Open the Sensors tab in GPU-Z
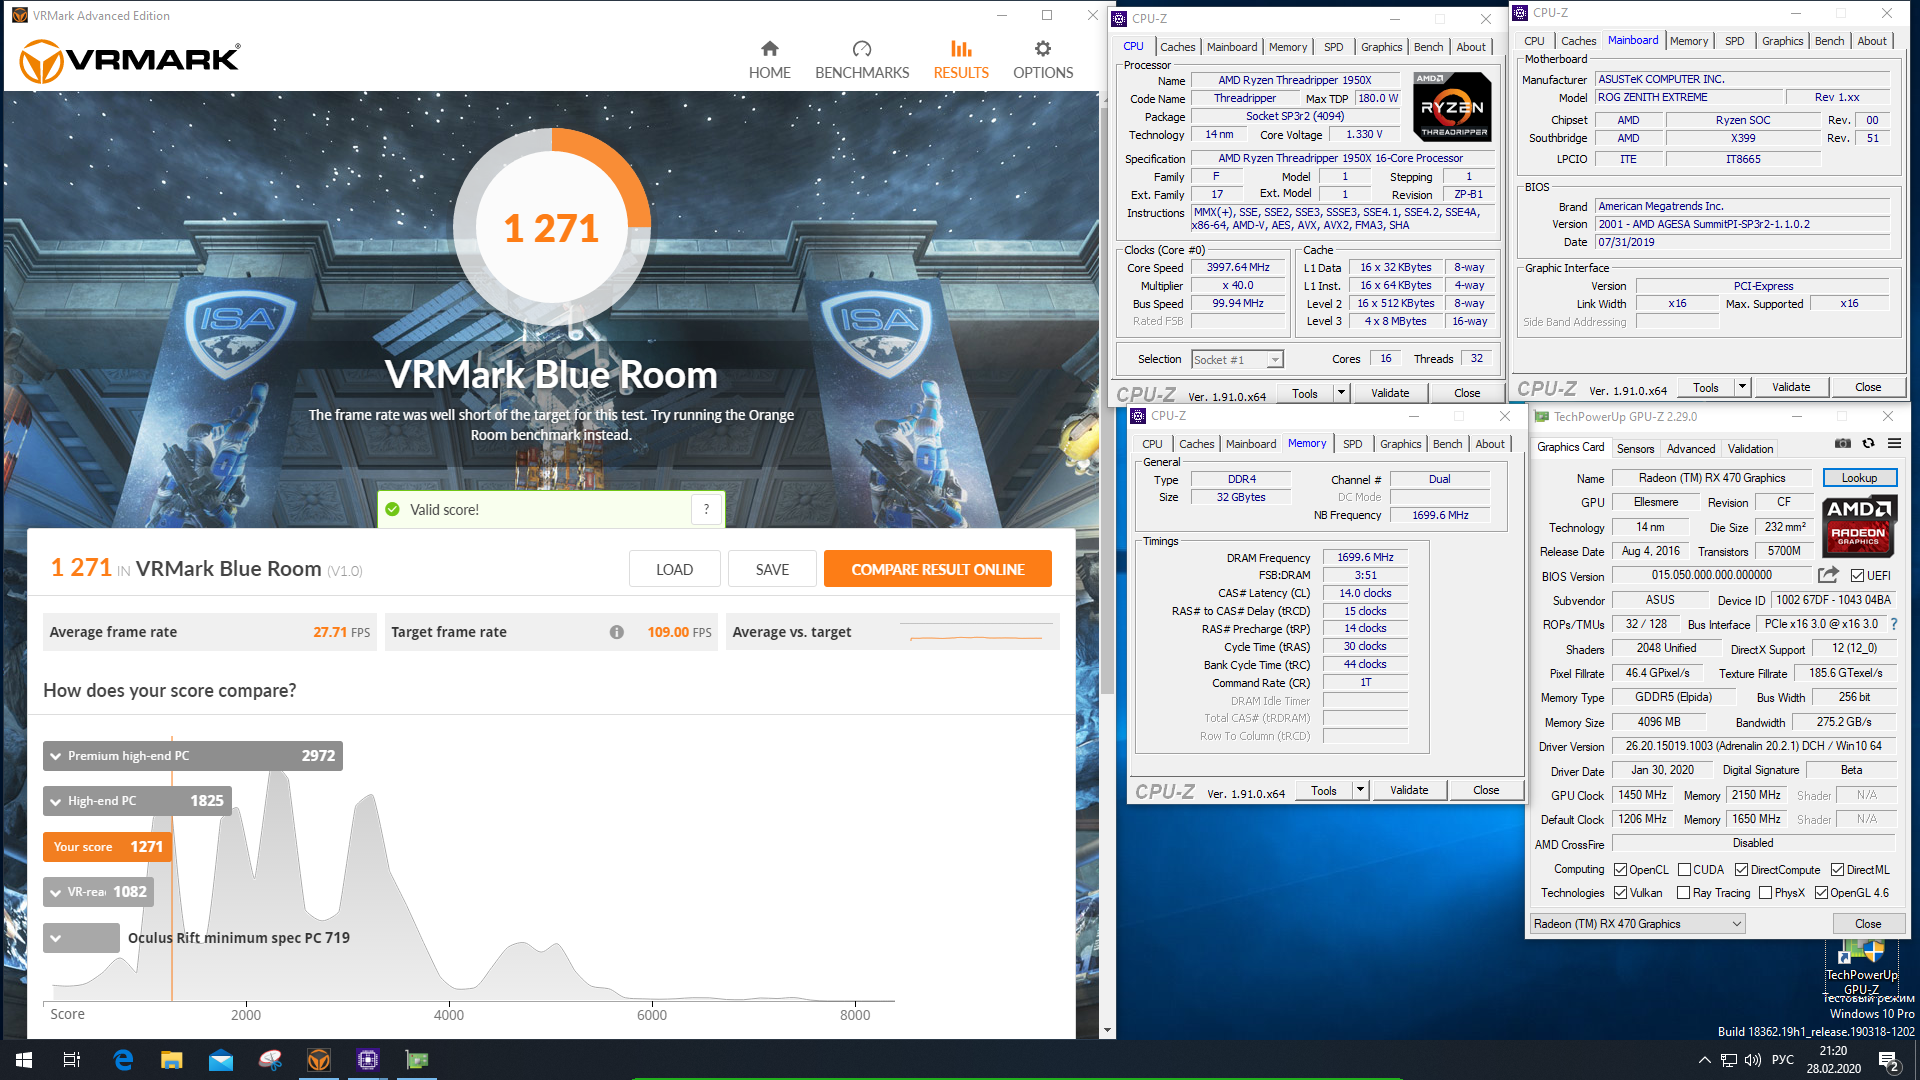The image size is (1920, 1080). [1635, 449]
